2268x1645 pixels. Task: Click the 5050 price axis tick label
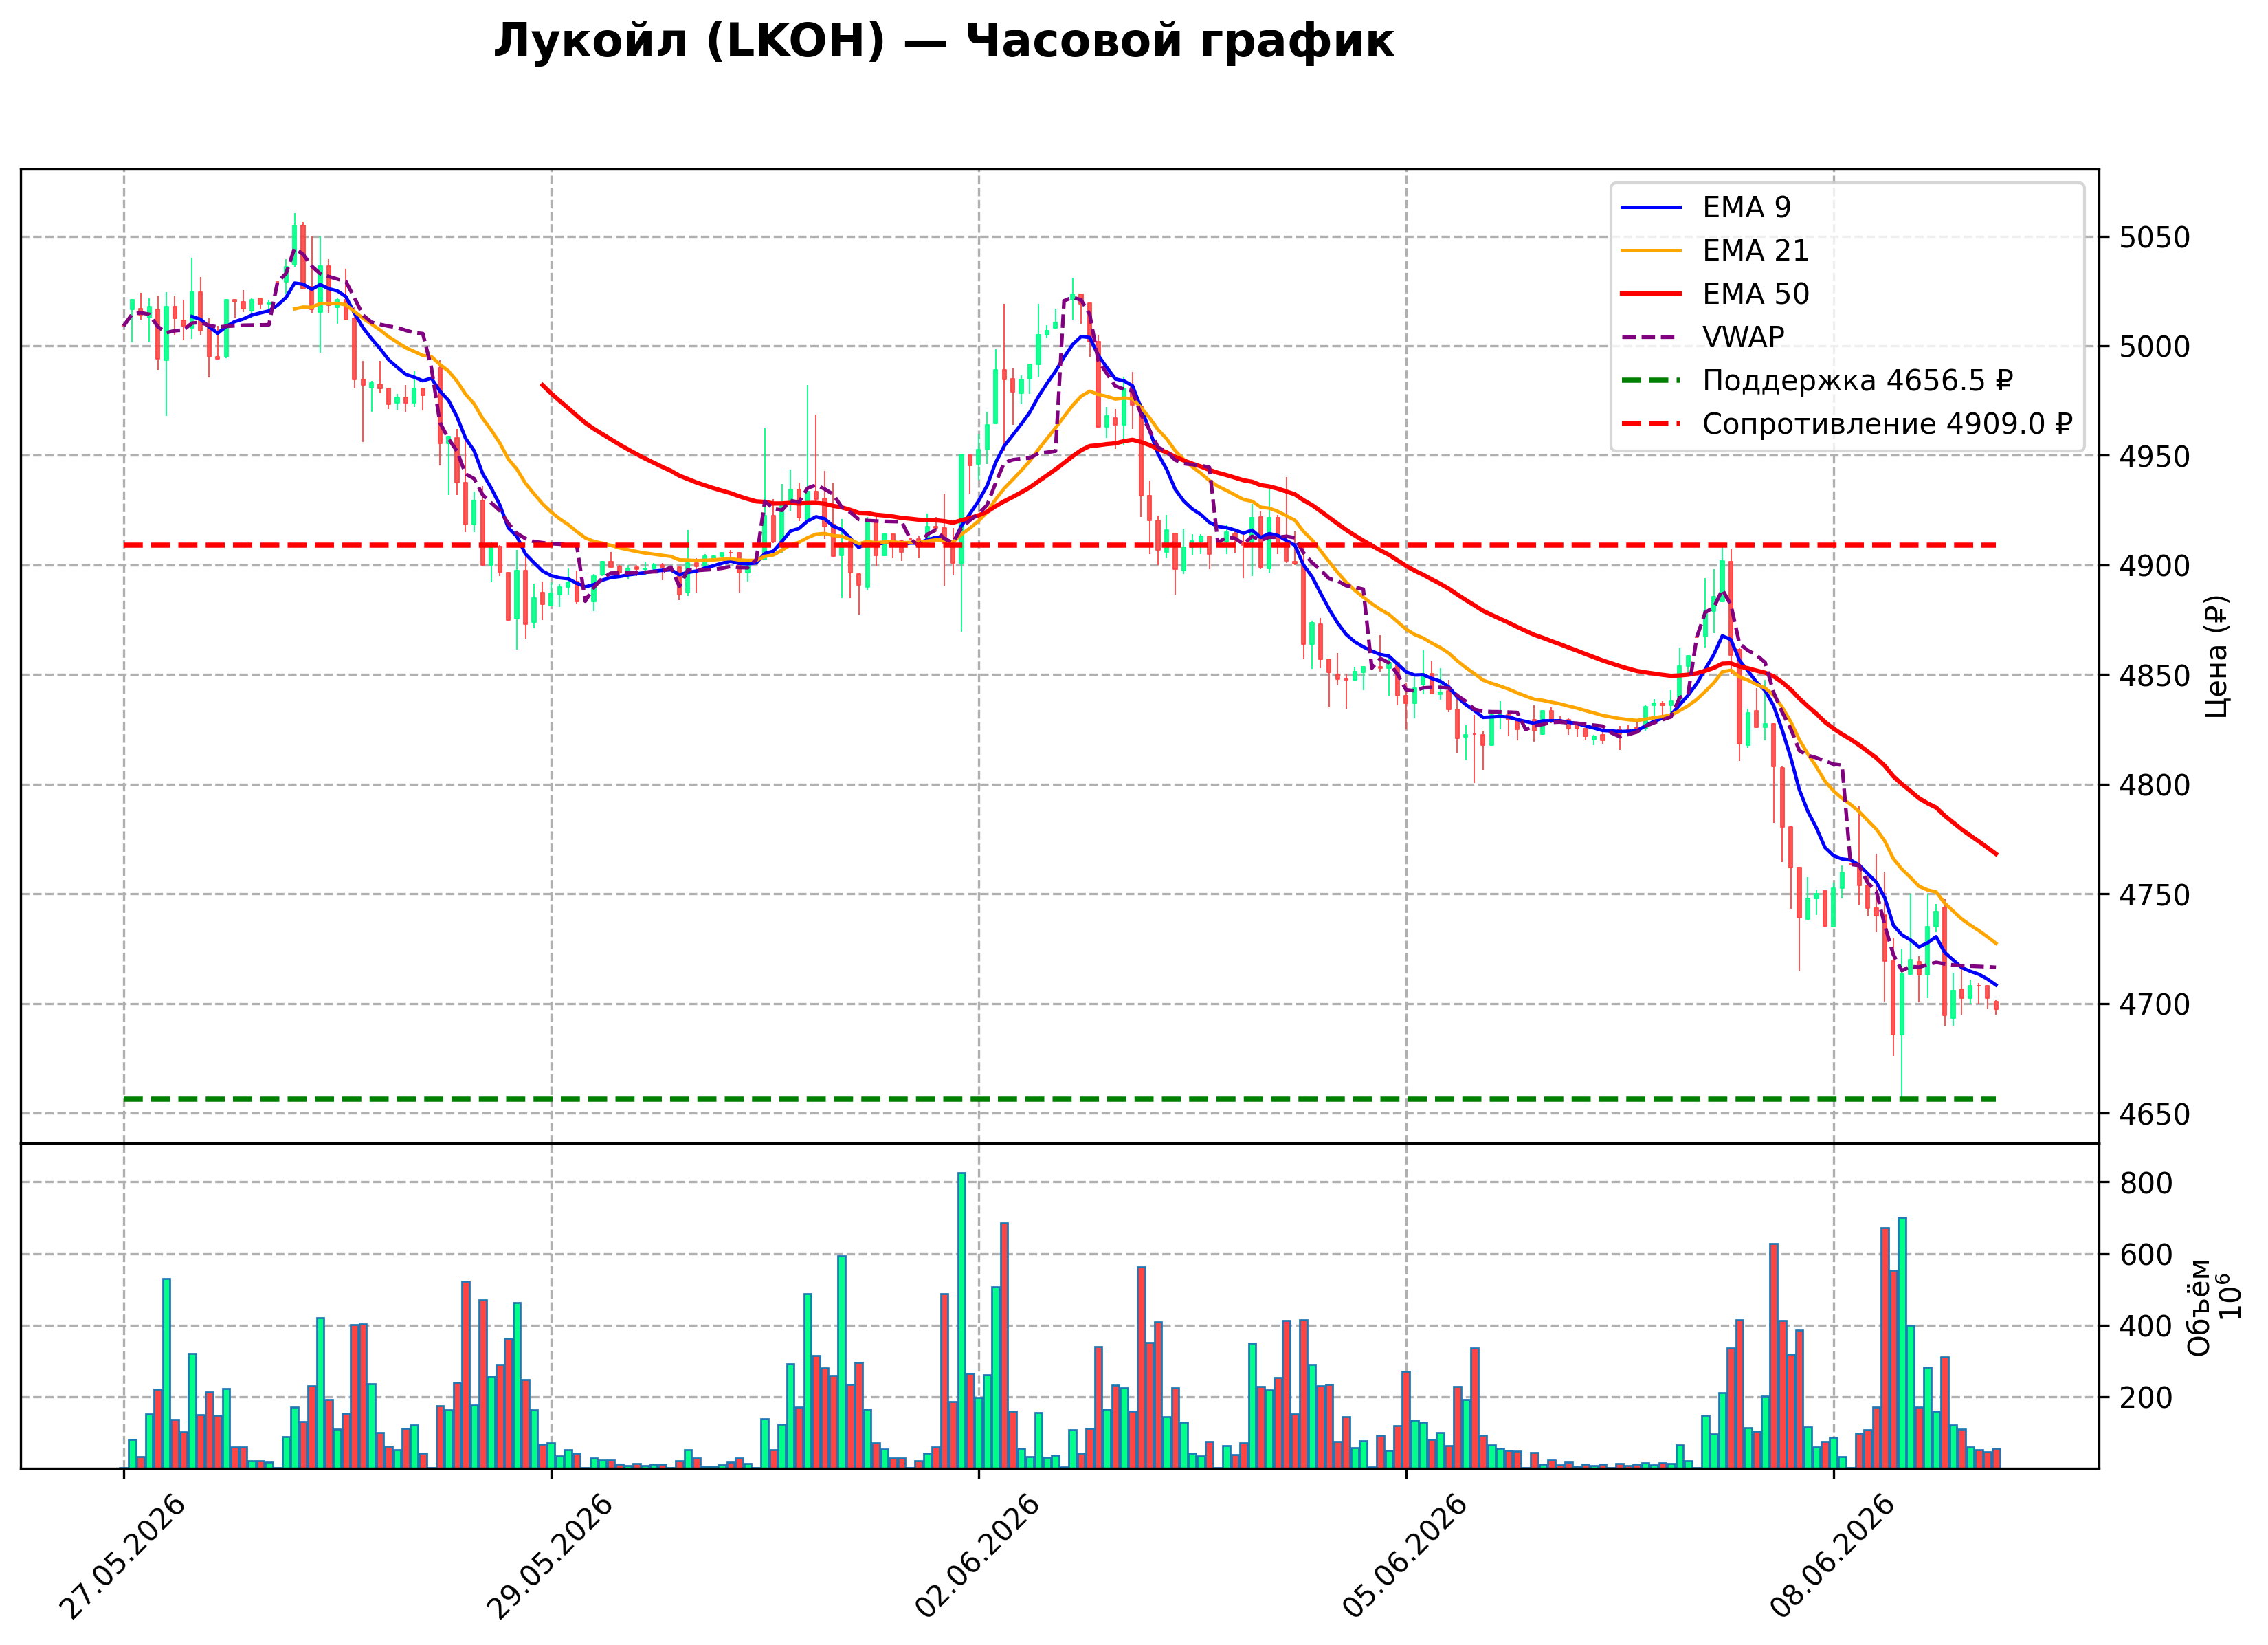(2155, 238)
